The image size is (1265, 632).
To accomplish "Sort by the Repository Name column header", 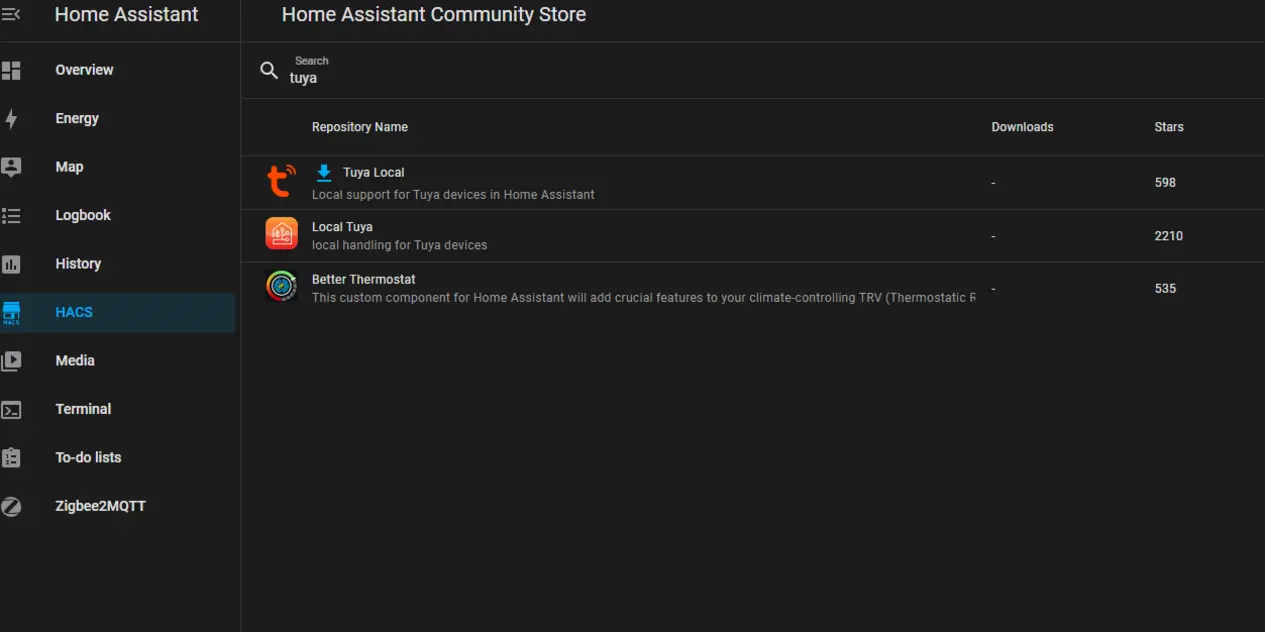I will point(360,127).
